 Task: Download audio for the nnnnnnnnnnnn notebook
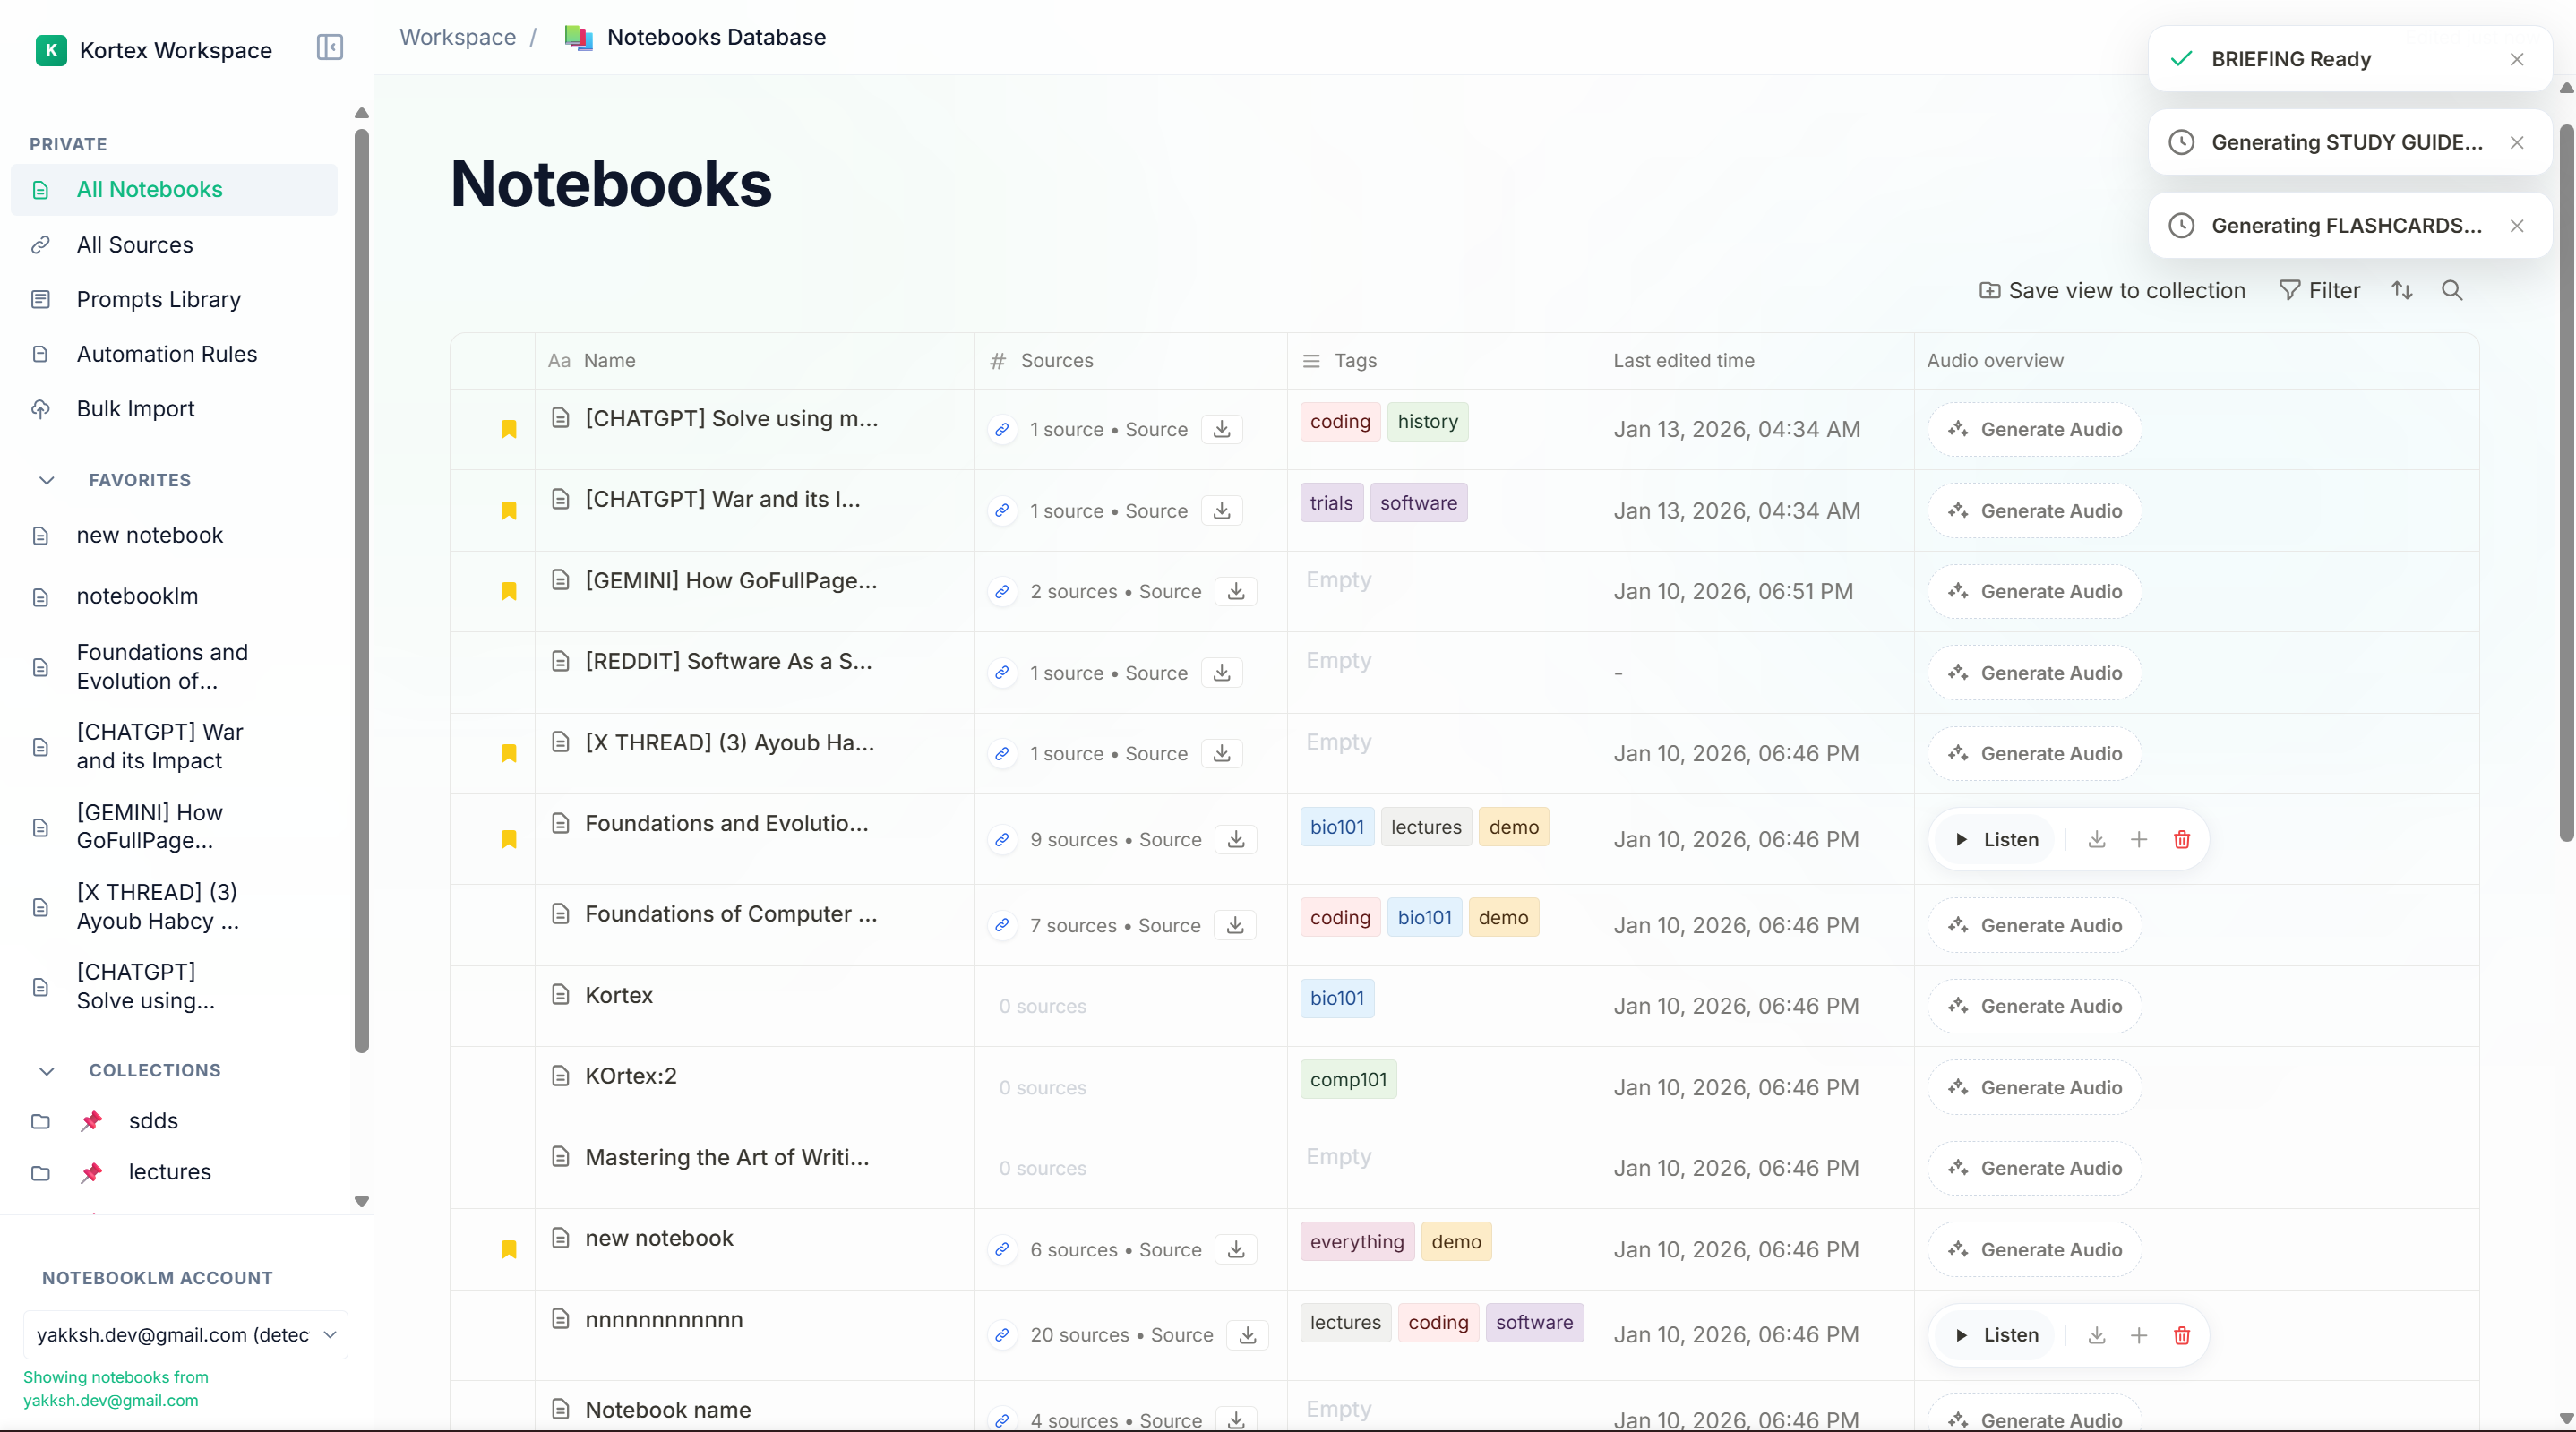coord(2097,1334)
